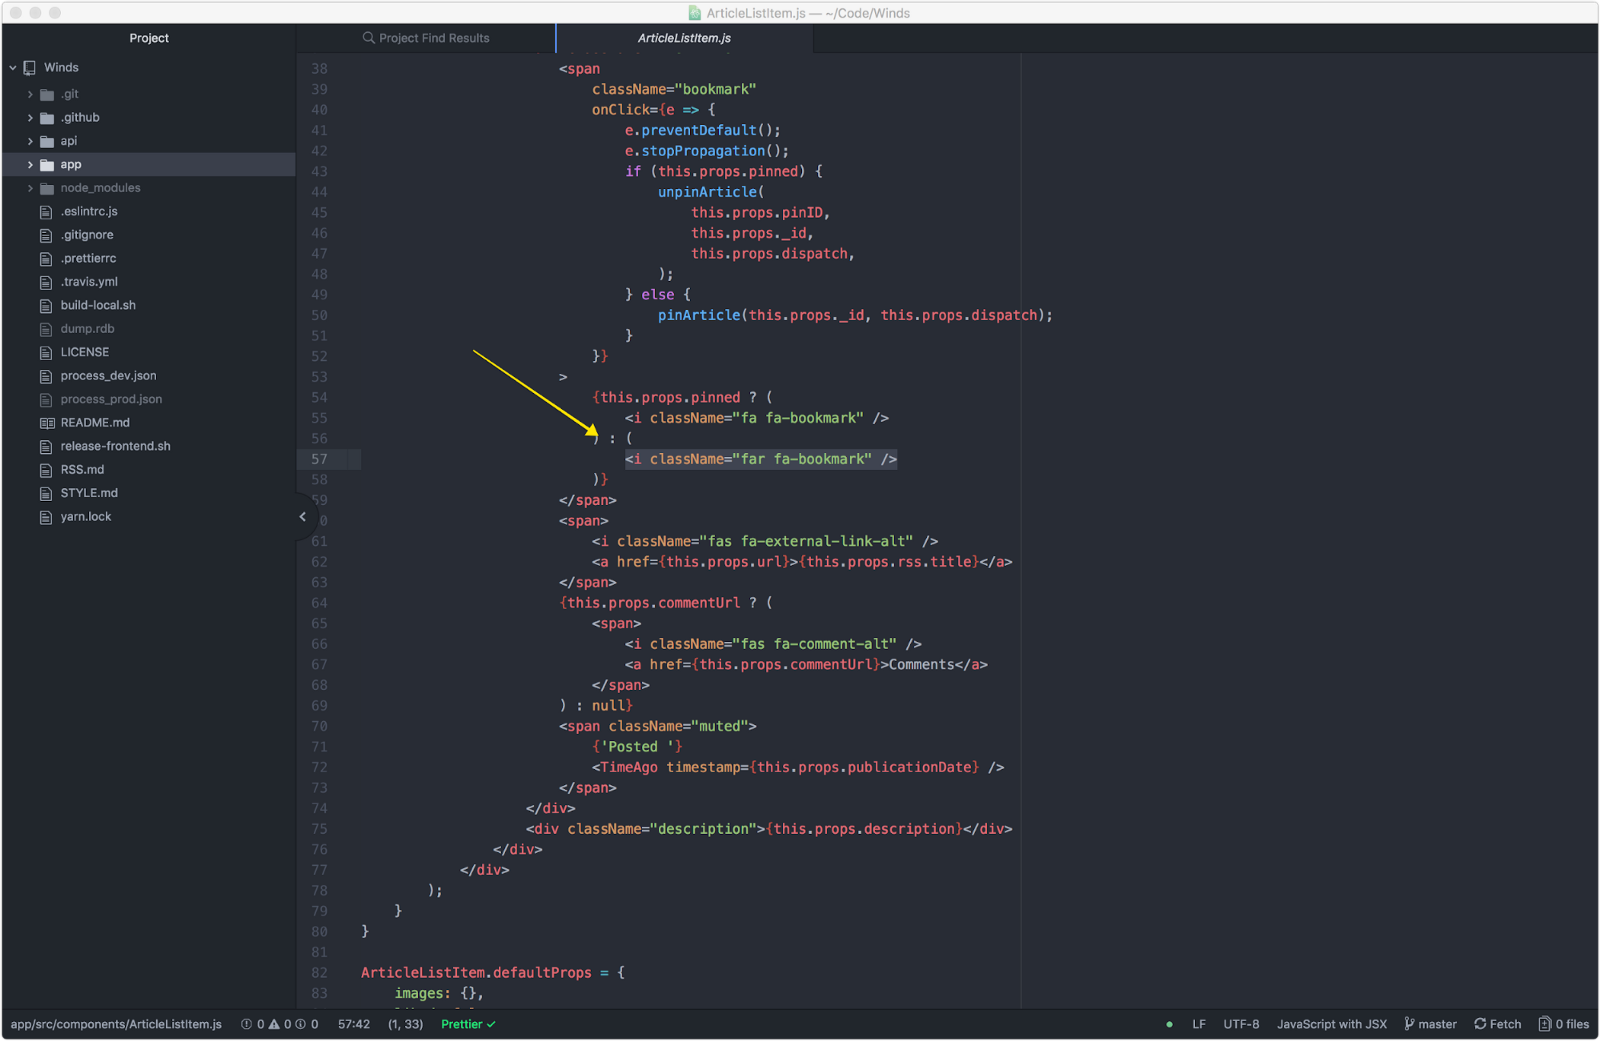Screen dimensions: 1600x1041
Task: Collapse the tree view with arrow handle
Action: (x=303, y=517)
